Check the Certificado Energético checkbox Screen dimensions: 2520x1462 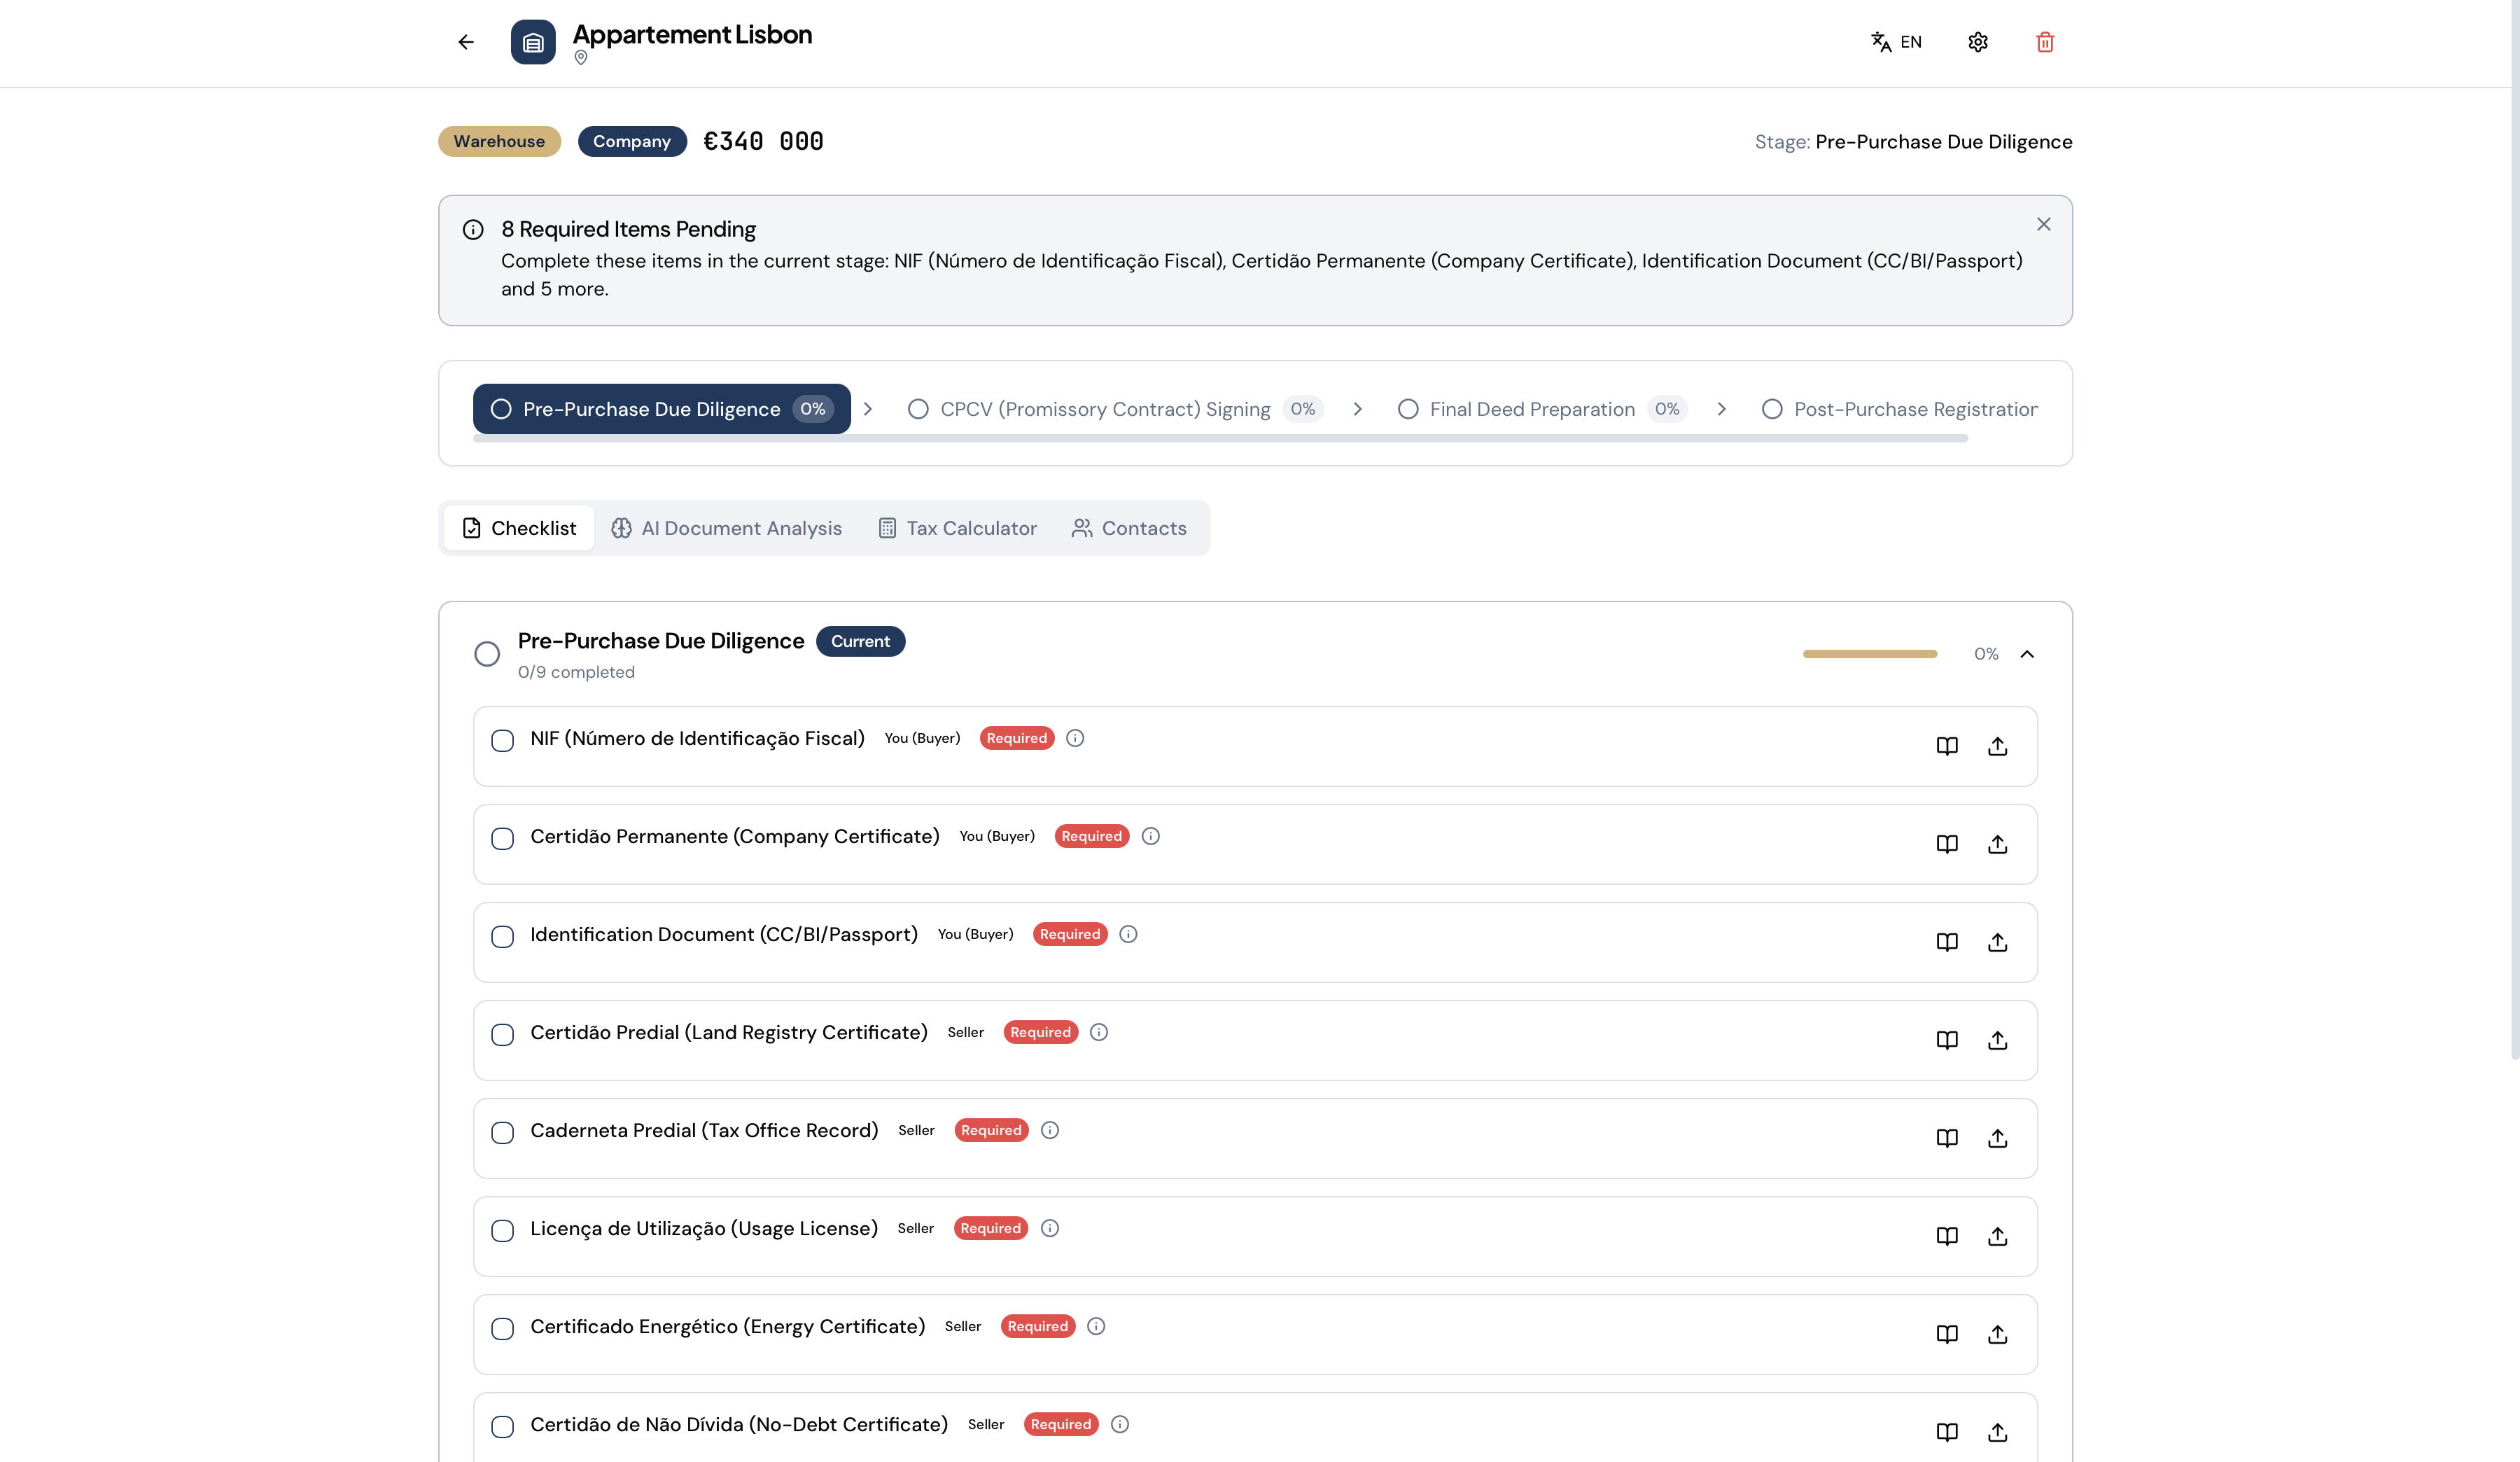point(502,1328)
